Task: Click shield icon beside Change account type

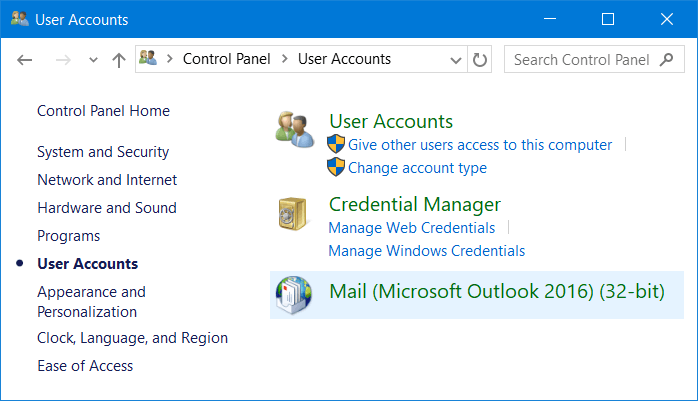Action: click(336, 167)
